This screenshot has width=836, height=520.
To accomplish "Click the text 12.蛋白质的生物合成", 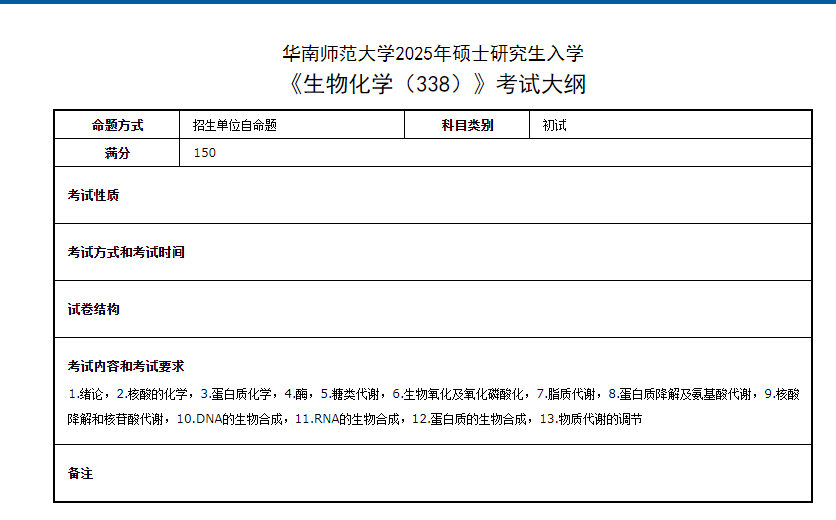I will 469,419.
